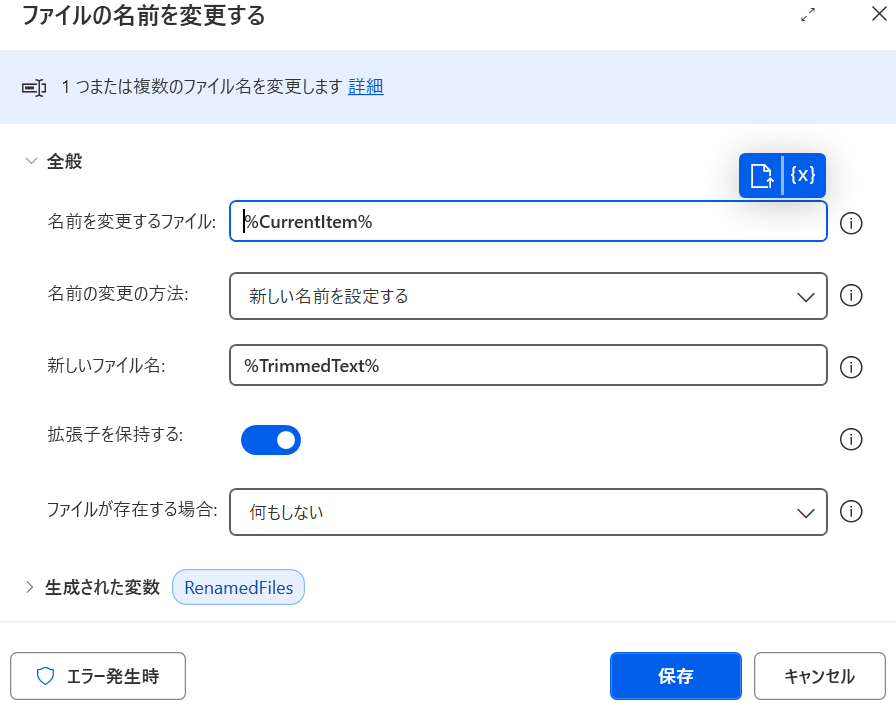Expand the dialog with the resize arrows icon

click(807, 15)
